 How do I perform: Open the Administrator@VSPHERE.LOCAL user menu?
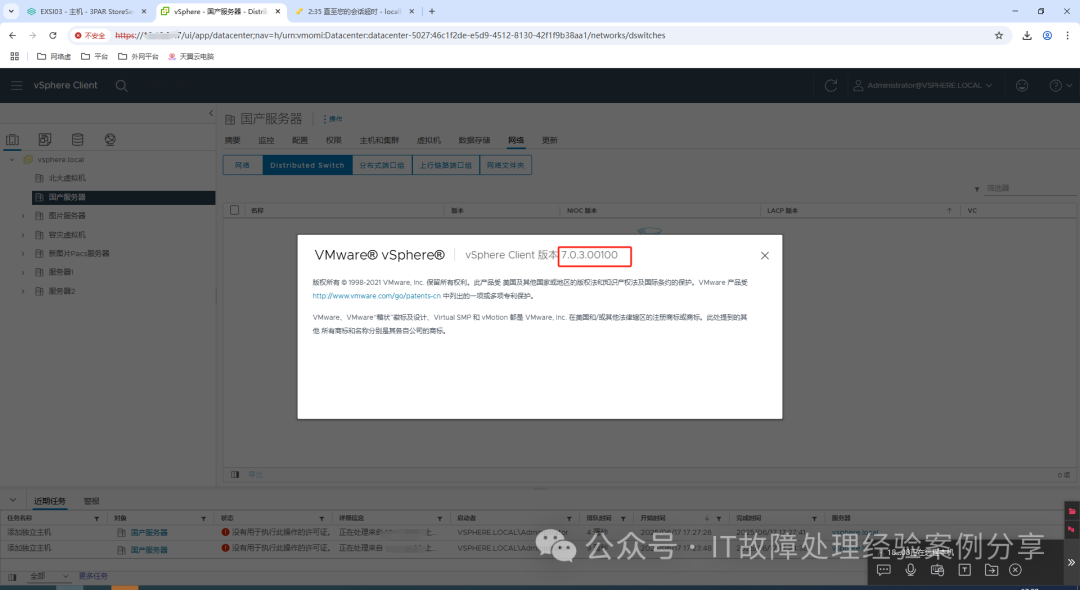[x=923, y=85]
